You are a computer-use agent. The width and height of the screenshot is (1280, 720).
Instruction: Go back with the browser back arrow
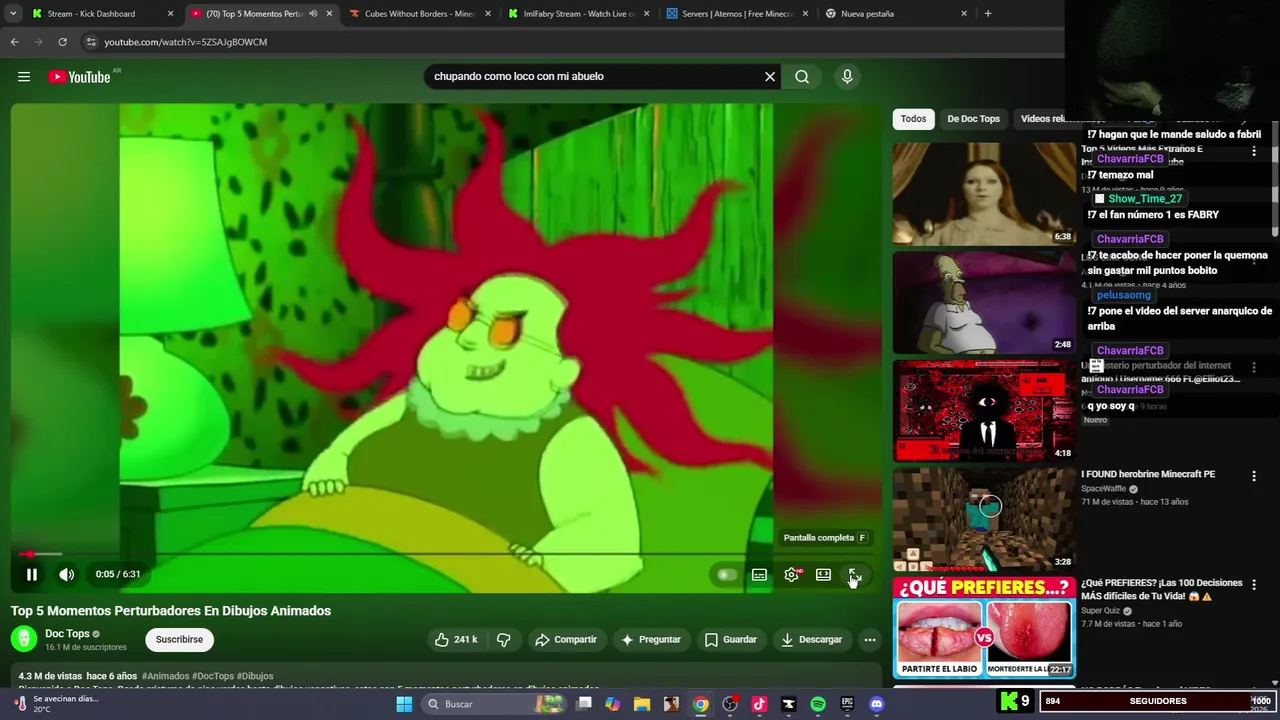click(14, 42)
